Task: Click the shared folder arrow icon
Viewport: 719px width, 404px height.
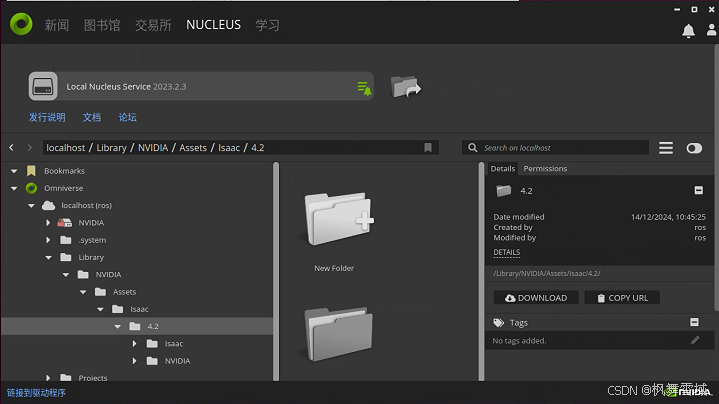Action: coord(405,87)
